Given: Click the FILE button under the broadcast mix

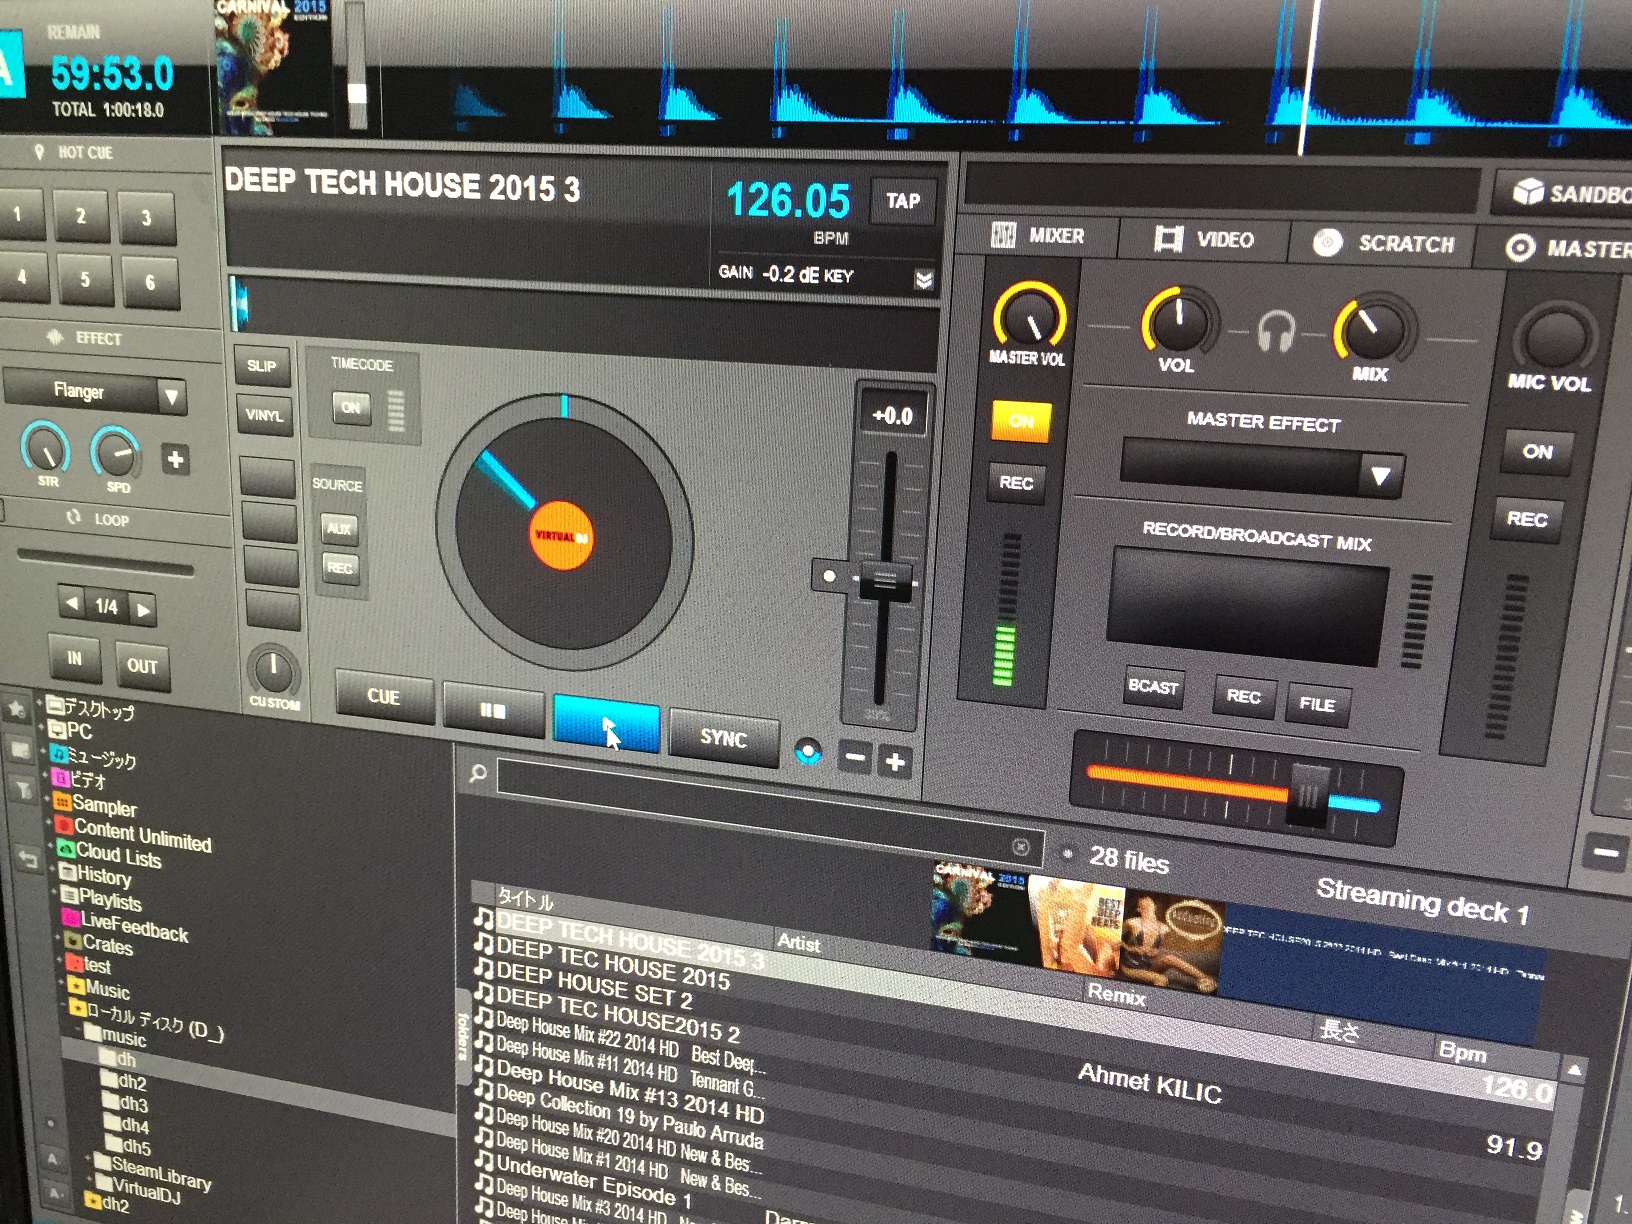Looking at the screenshot, I should (x=1317, y=704).
